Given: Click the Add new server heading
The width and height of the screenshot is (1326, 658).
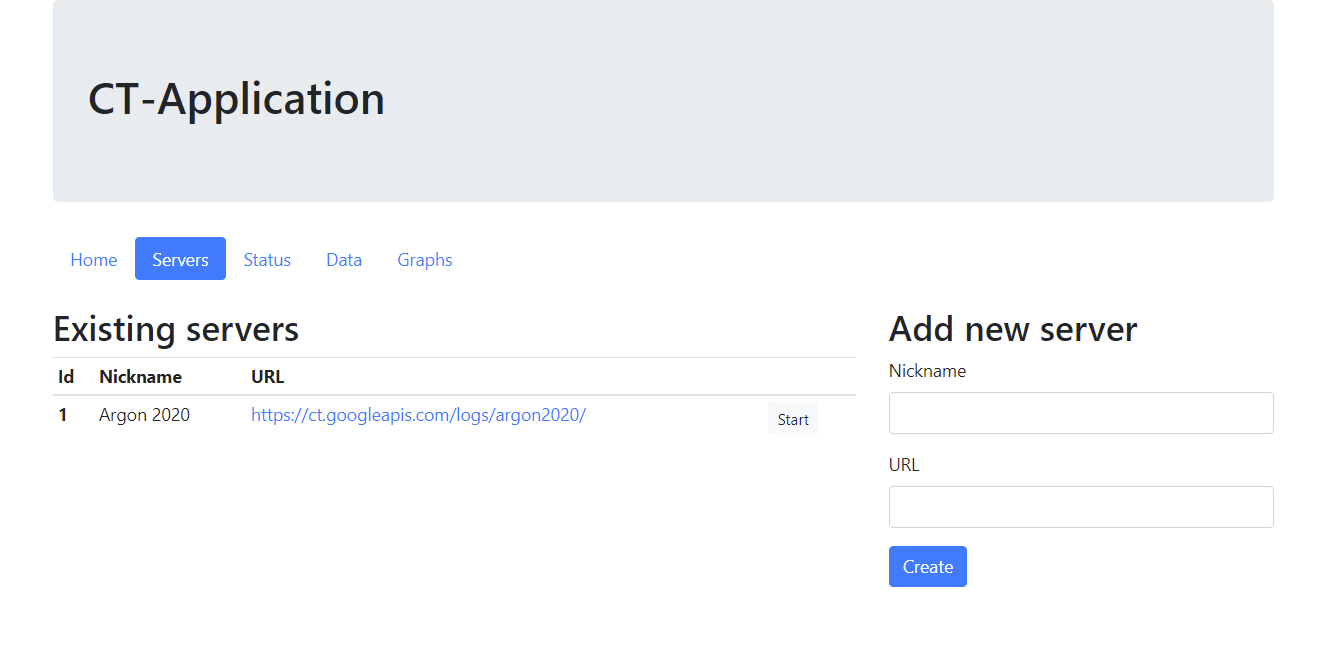Looking at the screenshot, I should tap(1013, 329).
